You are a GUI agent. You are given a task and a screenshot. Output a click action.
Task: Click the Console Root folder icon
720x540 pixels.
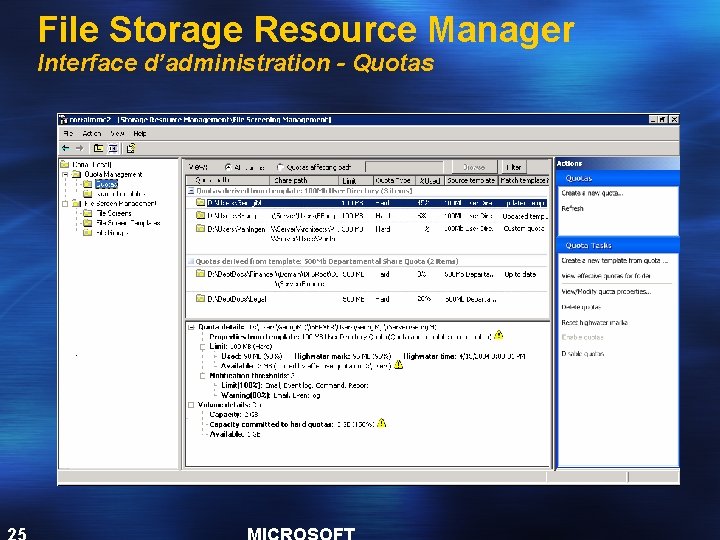pos(65,164)
